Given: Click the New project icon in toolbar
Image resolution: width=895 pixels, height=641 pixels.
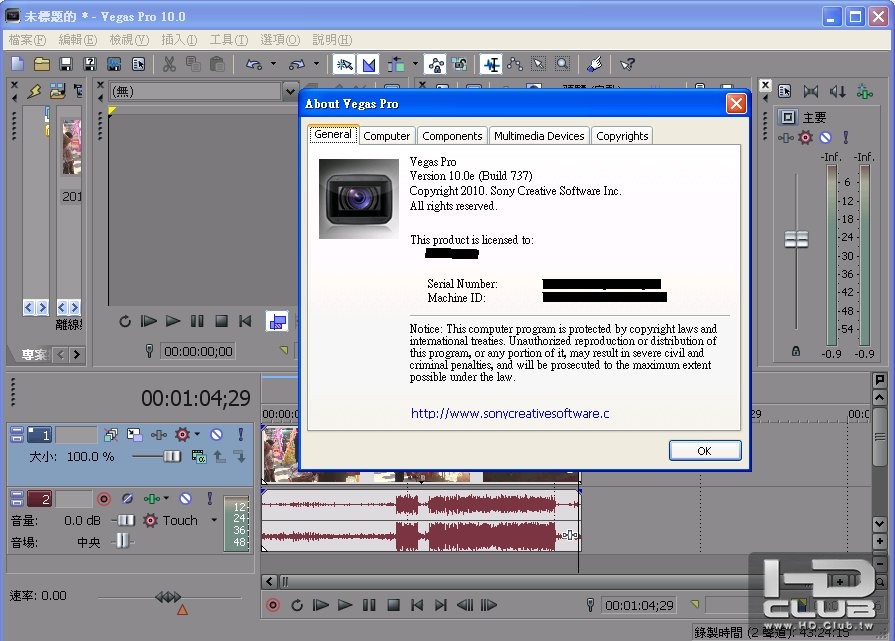Looking at the screenshot, I should click(18, 64).
